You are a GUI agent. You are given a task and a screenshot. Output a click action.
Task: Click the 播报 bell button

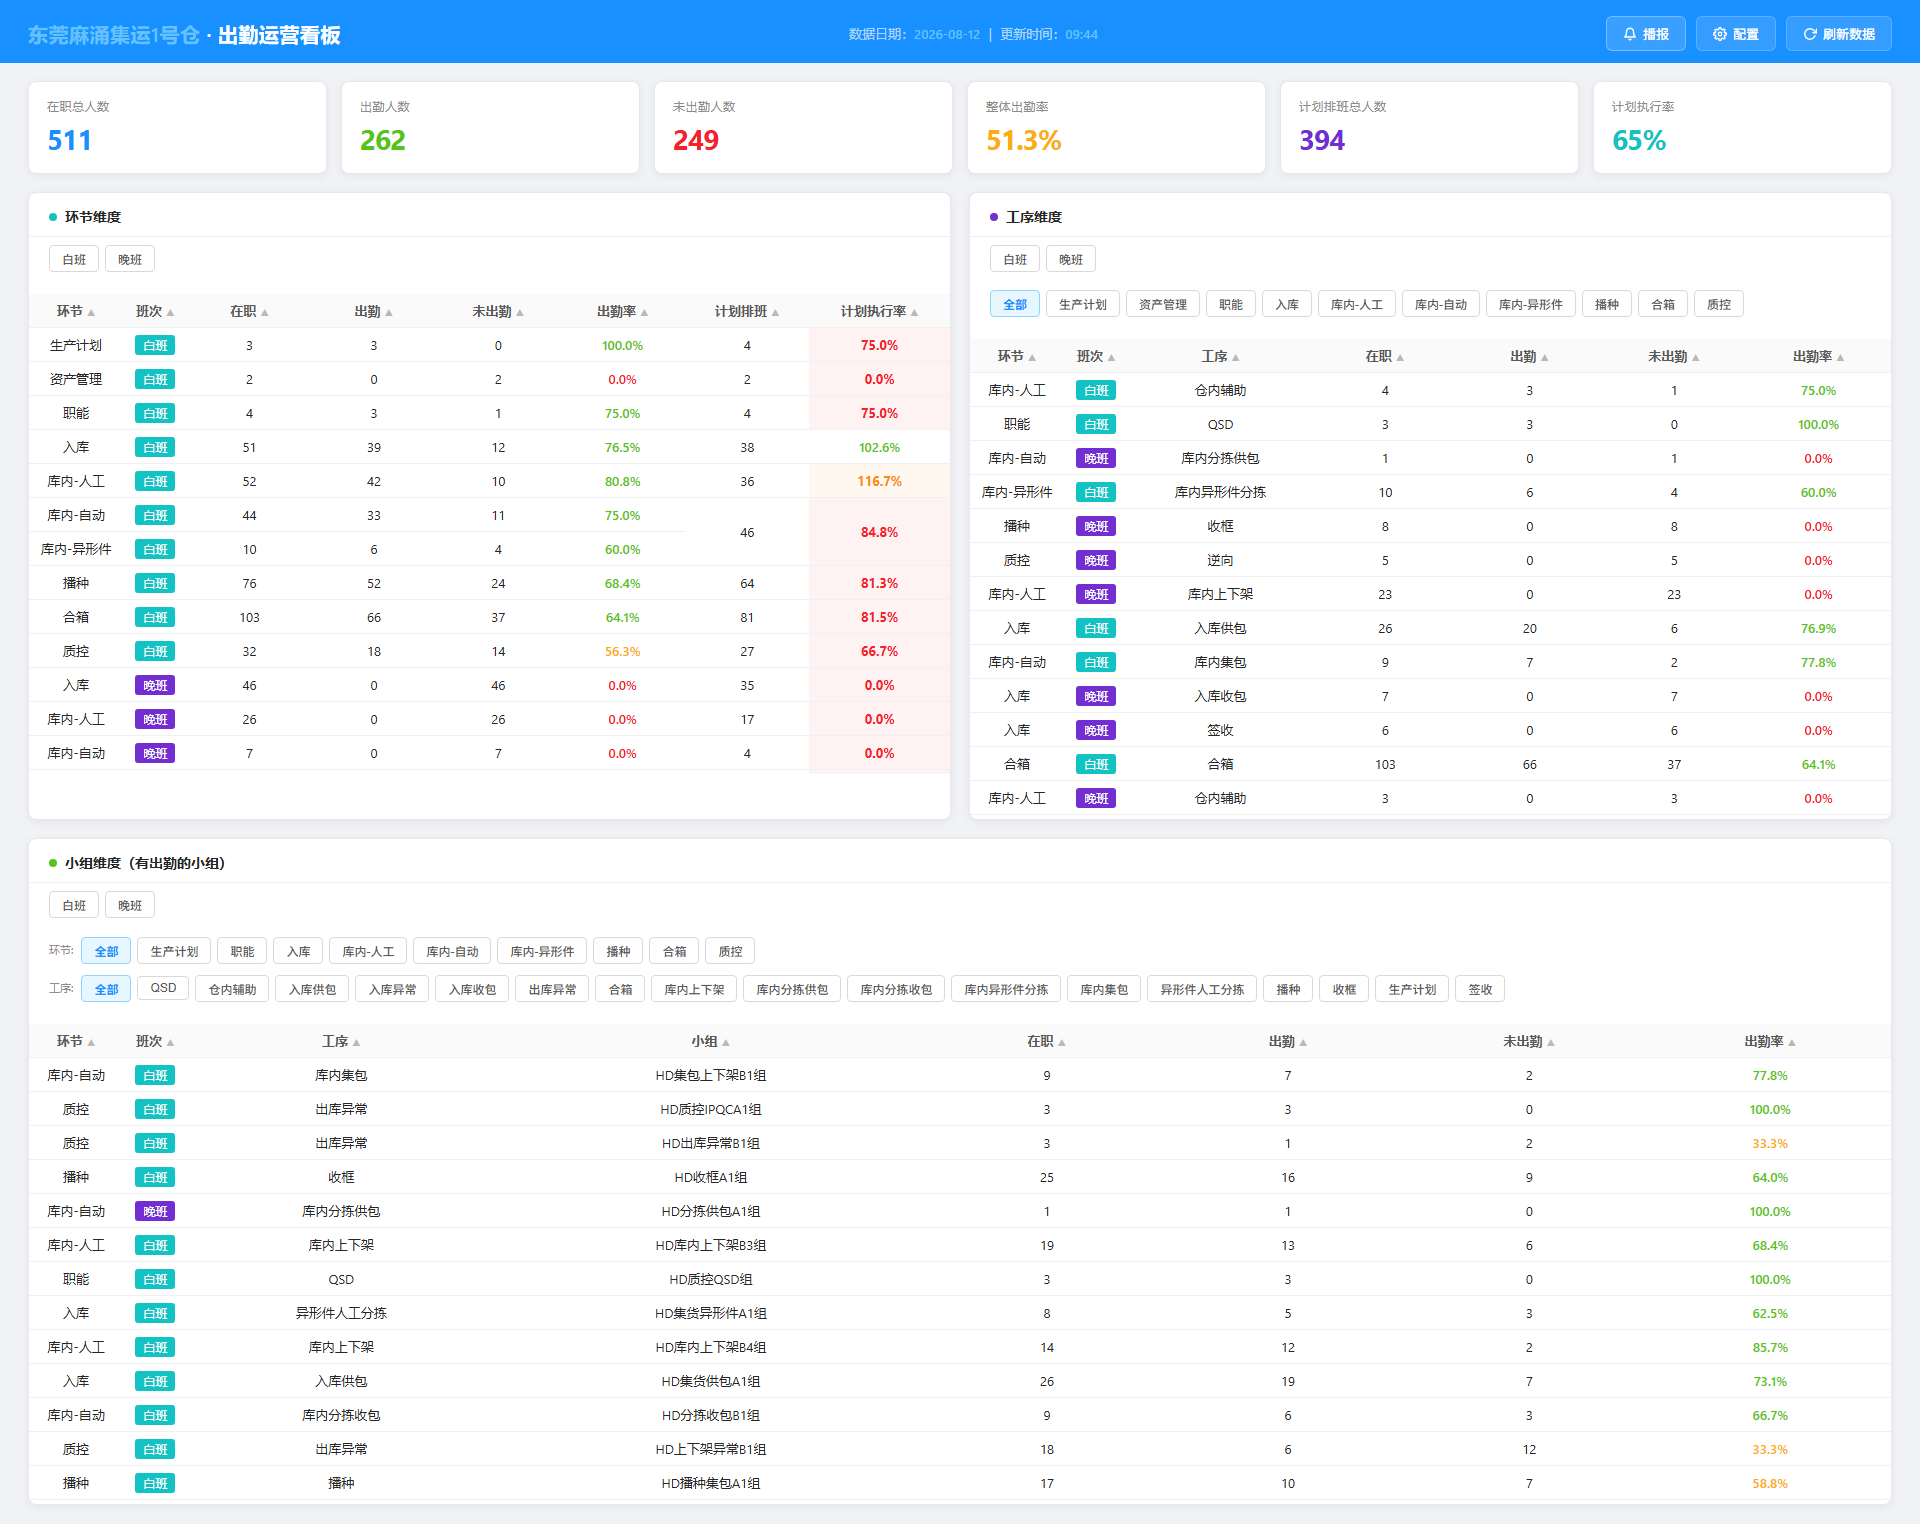click(x=1645, y=34)
